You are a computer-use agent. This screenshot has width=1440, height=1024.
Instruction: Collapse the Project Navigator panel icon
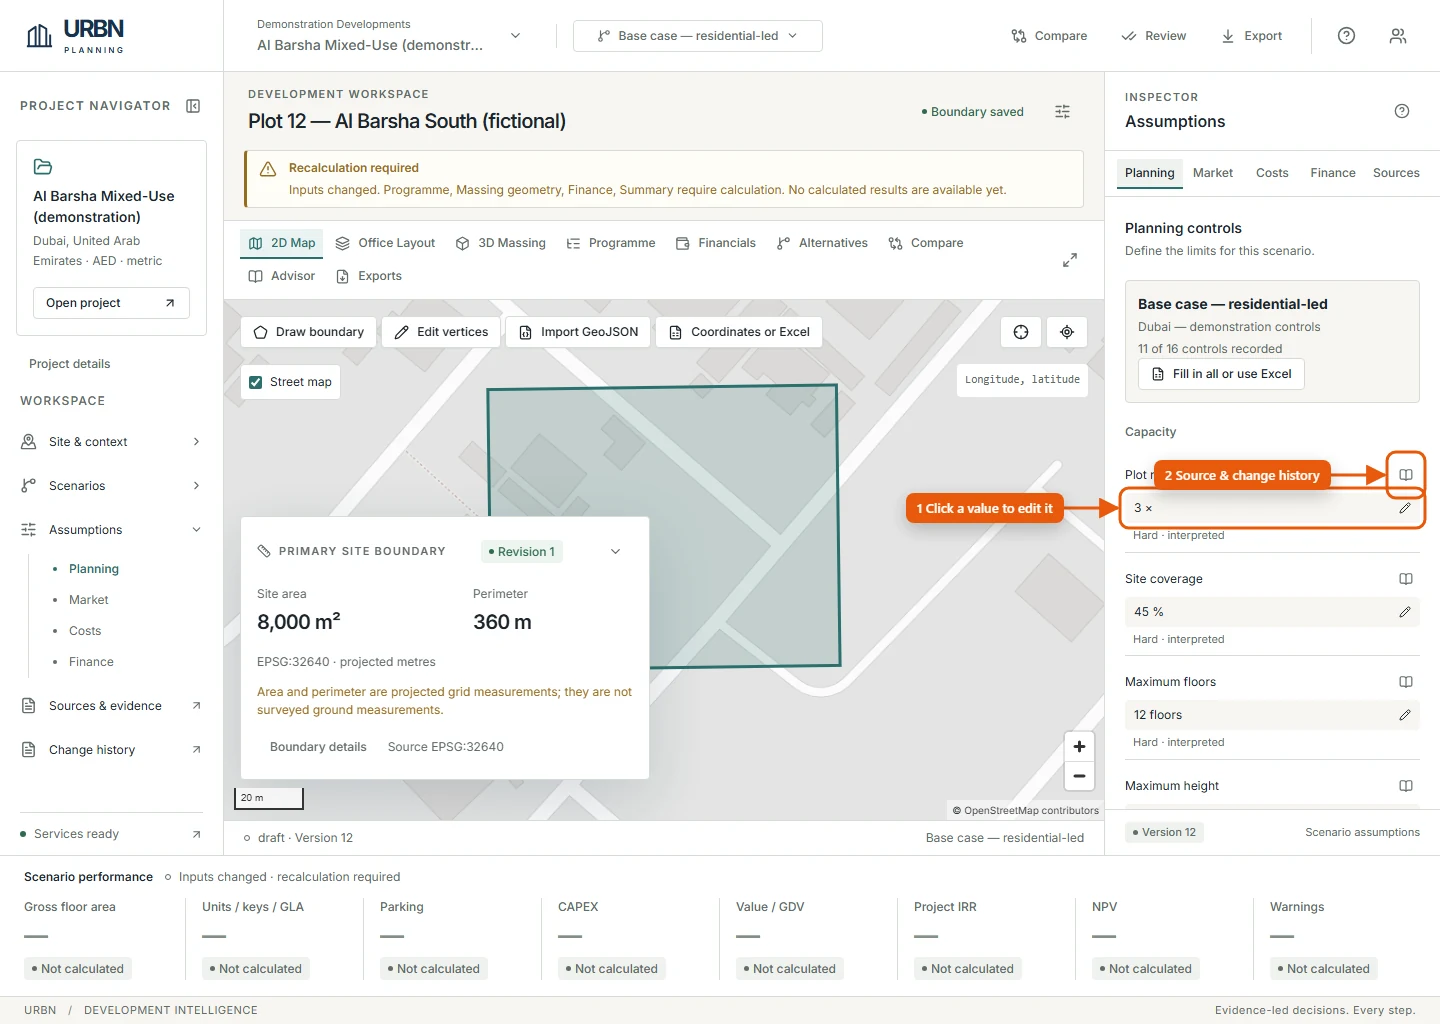(x=194, y=106)
